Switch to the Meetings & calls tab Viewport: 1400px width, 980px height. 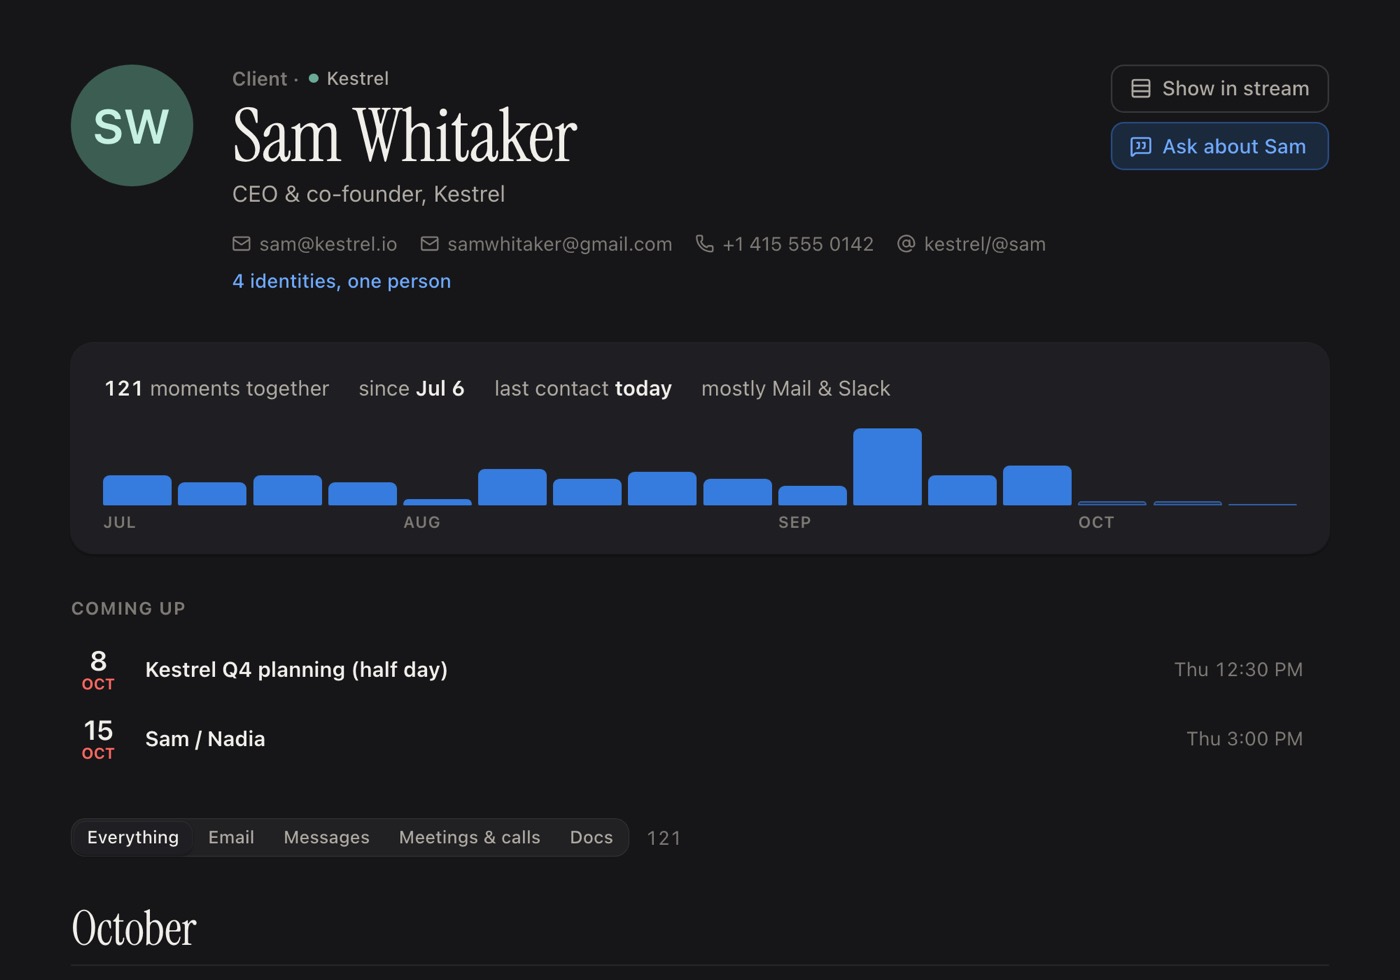pos(469,837)
